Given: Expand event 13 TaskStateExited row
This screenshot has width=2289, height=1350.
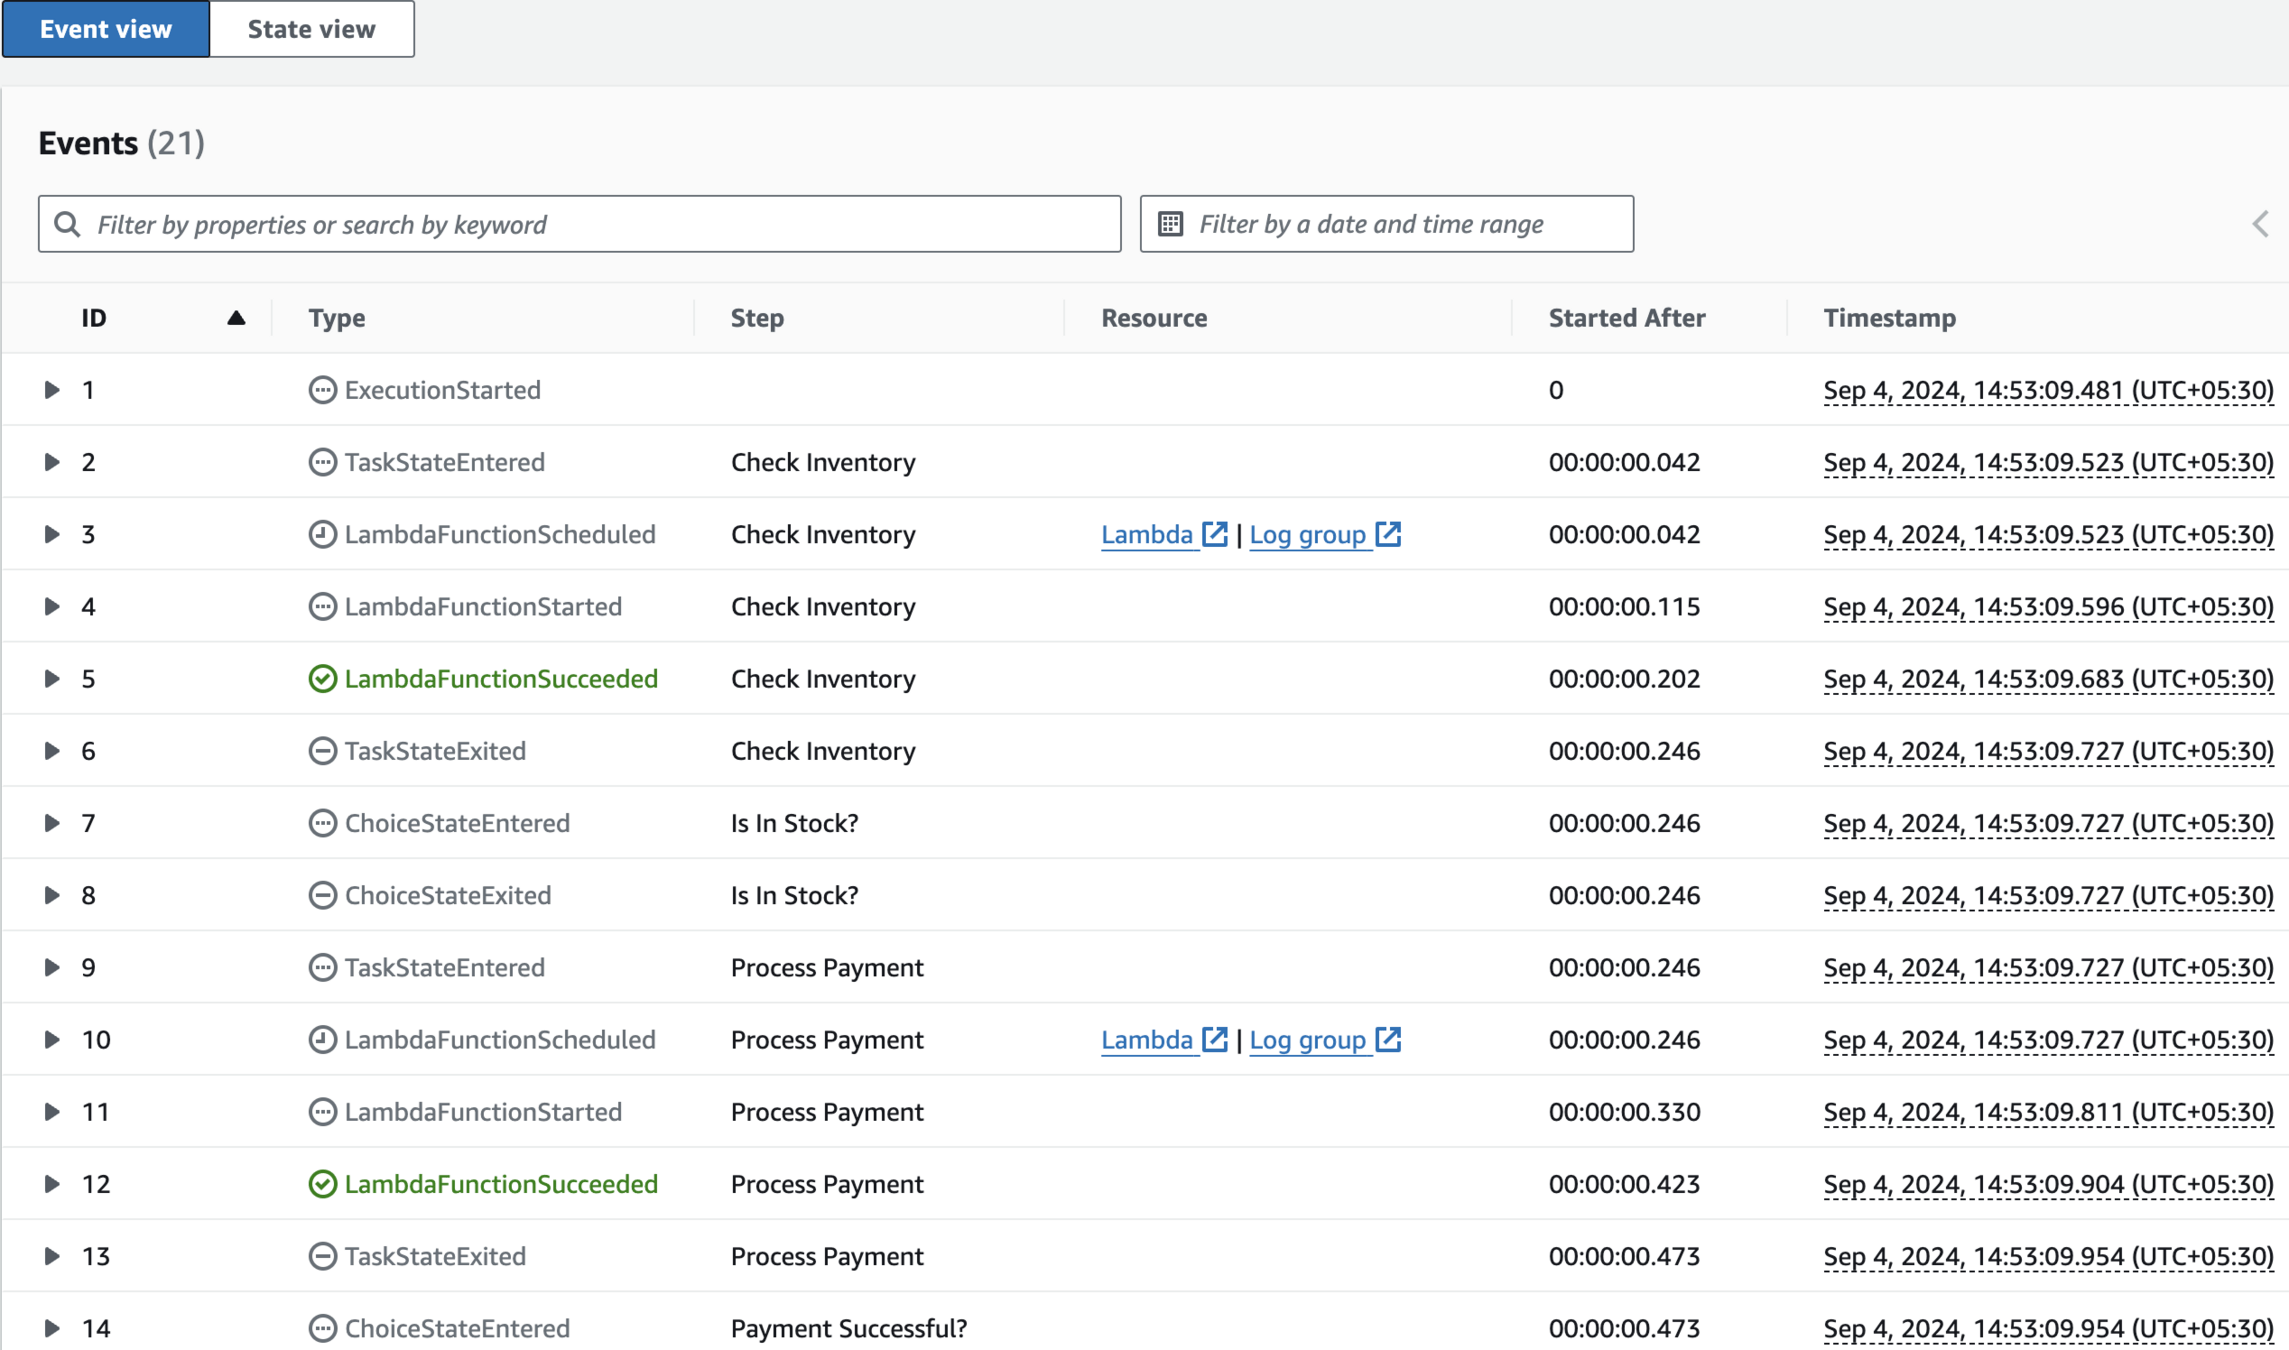Looking at the screenshot, I should [x=51, y=1256].
